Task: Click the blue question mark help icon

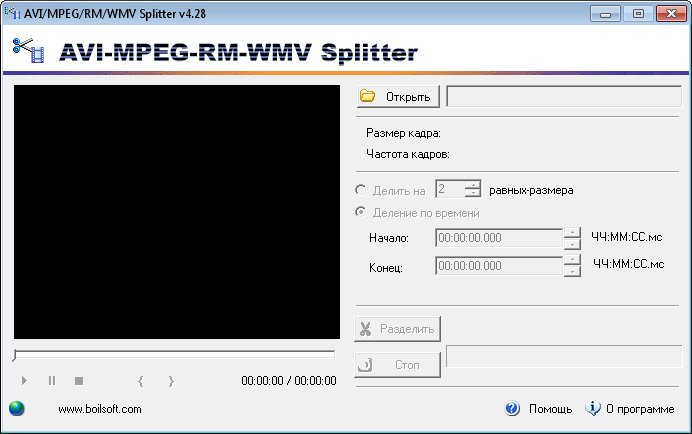Action: pyautogui.click(x=512, y=408)
